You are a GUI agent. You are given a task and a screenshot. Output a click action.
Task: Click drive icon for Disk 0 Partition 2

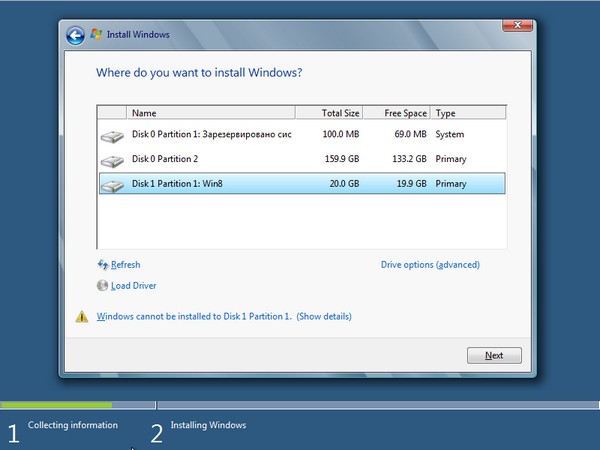coord(112,160)
